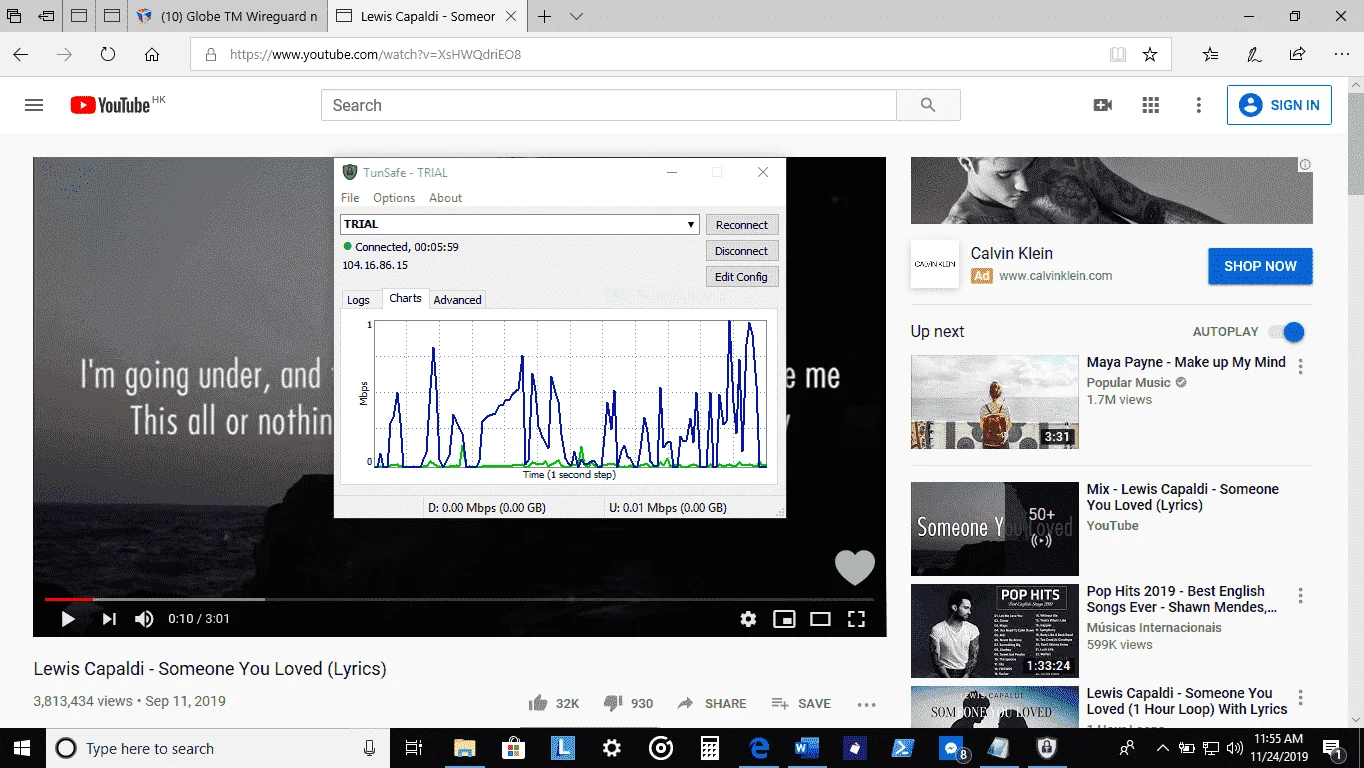Share this page from the browser
This screenshot has width=1364, height=768.
[1297, 55]
